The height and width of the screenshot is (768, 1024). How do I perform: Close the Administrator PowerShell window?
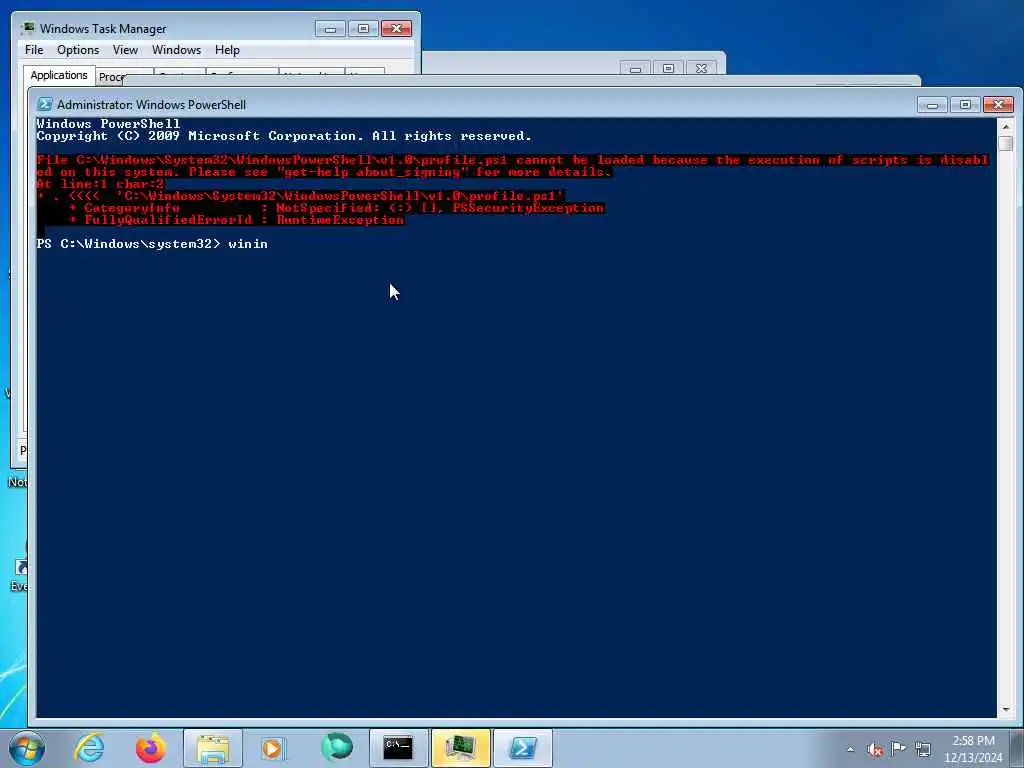coord(999,104)
